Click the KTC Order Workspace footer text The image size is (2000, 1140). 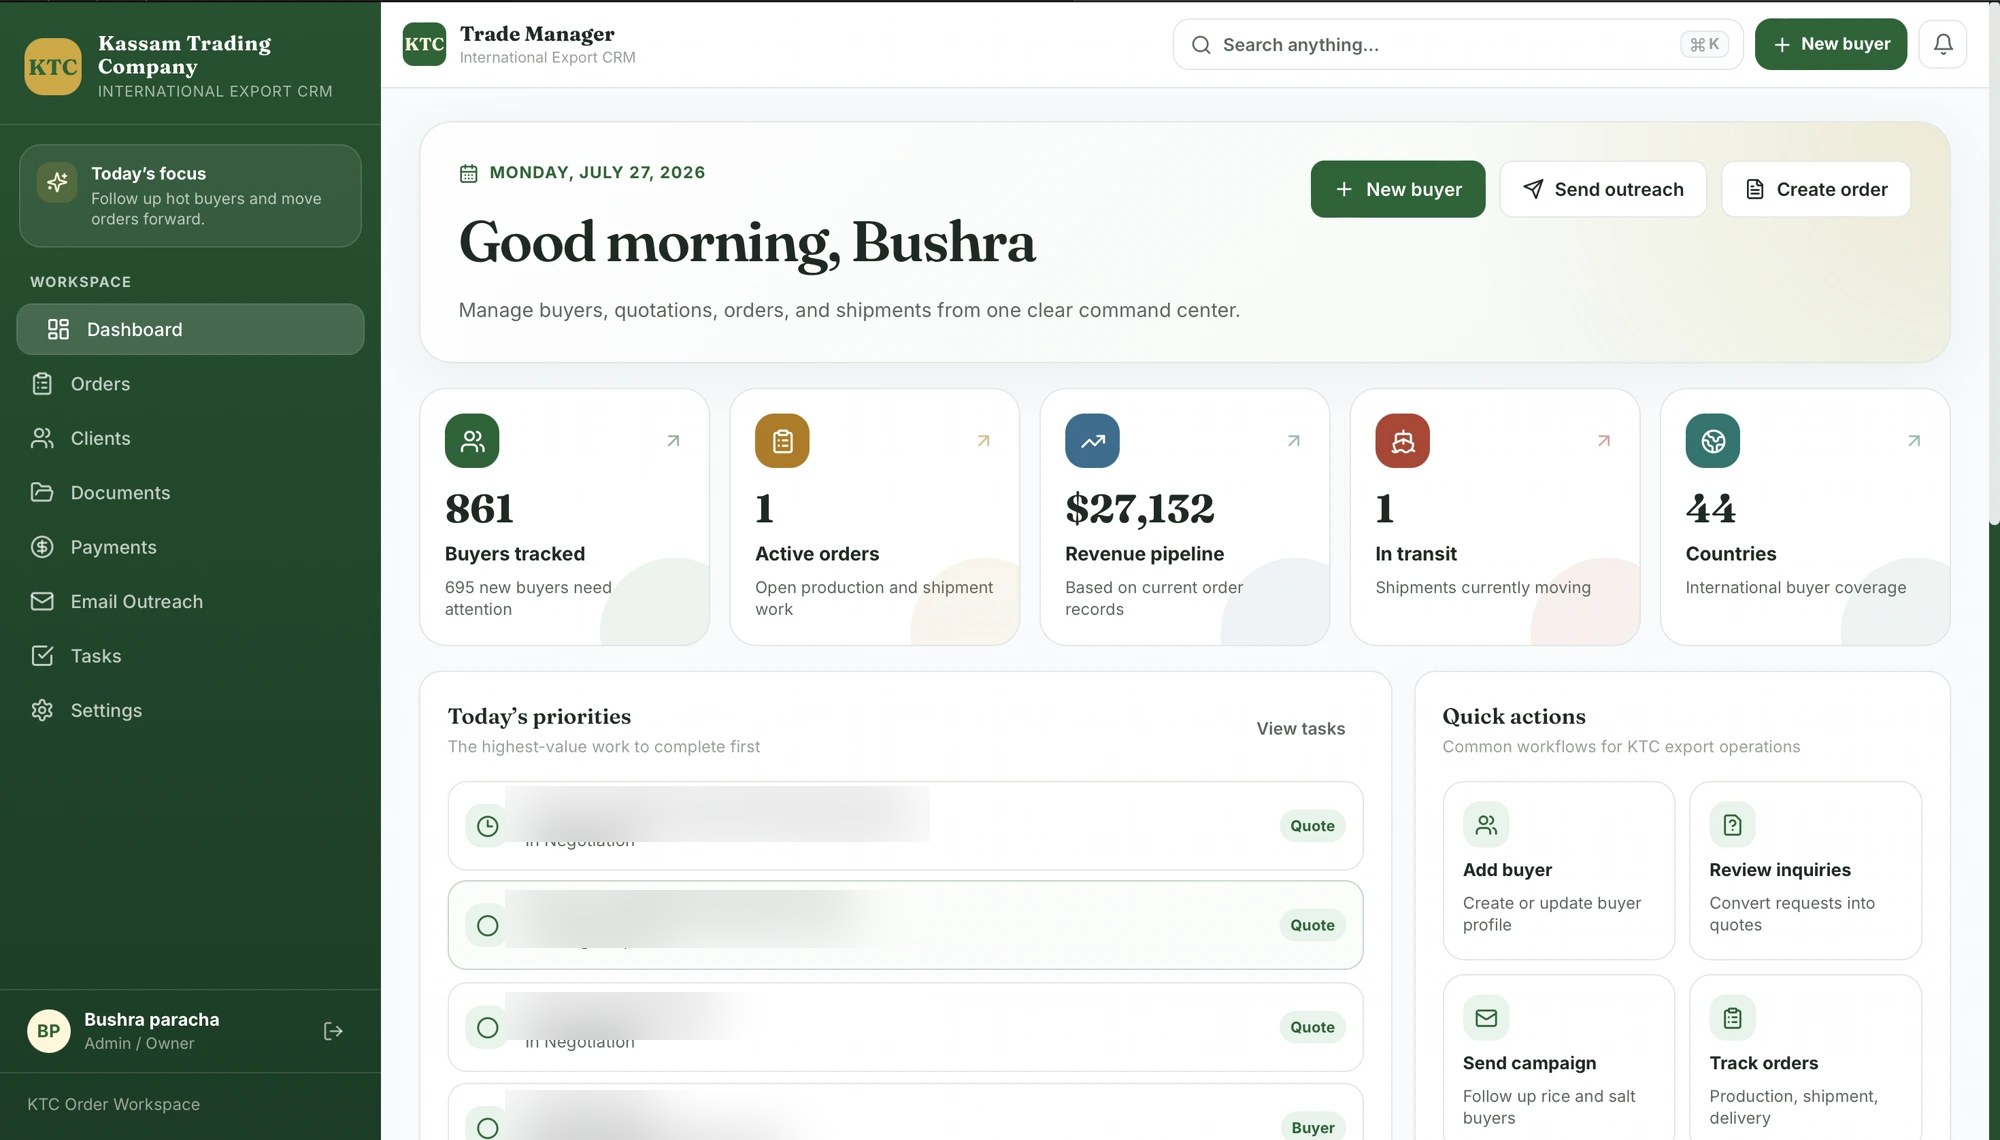(x=113, y=1105)
